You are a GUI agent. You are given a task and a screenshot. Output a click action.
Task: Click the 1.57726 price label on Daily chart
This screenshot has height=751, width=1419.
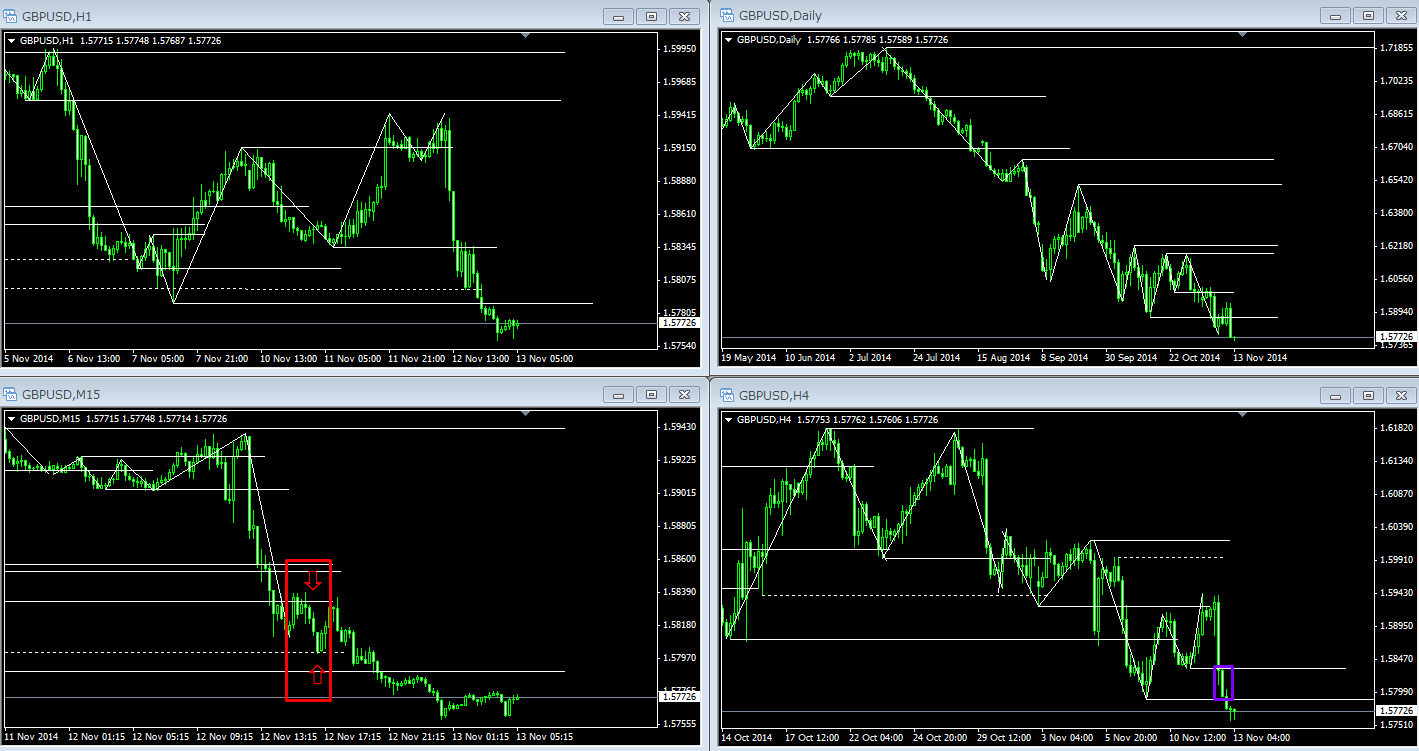click(1395, 337)
